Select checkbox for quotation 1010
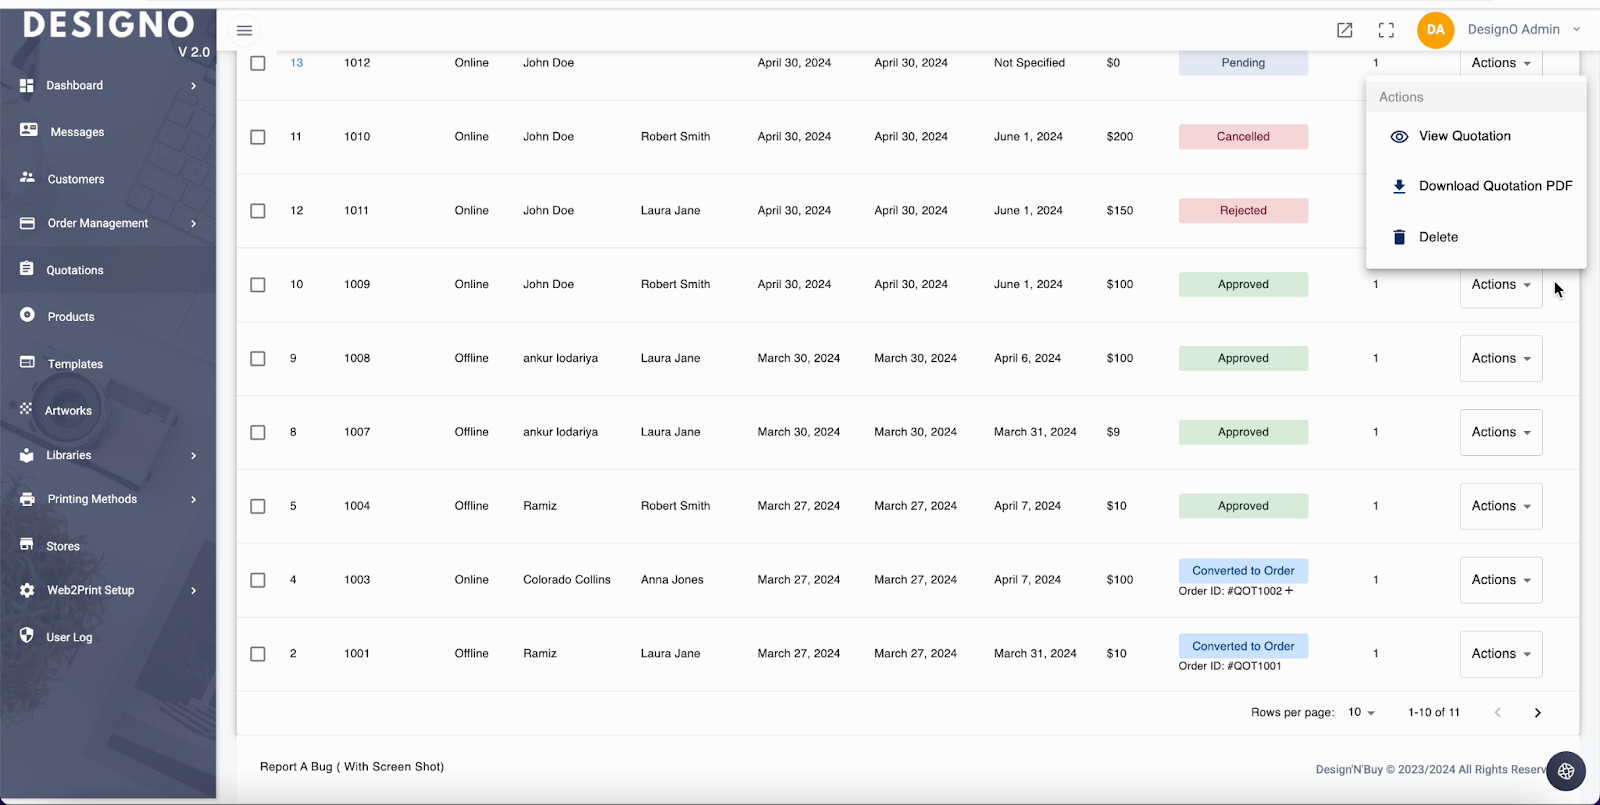Image resolution: width=1600 pixels, height=805 pixels. click(x=258, y=137)
